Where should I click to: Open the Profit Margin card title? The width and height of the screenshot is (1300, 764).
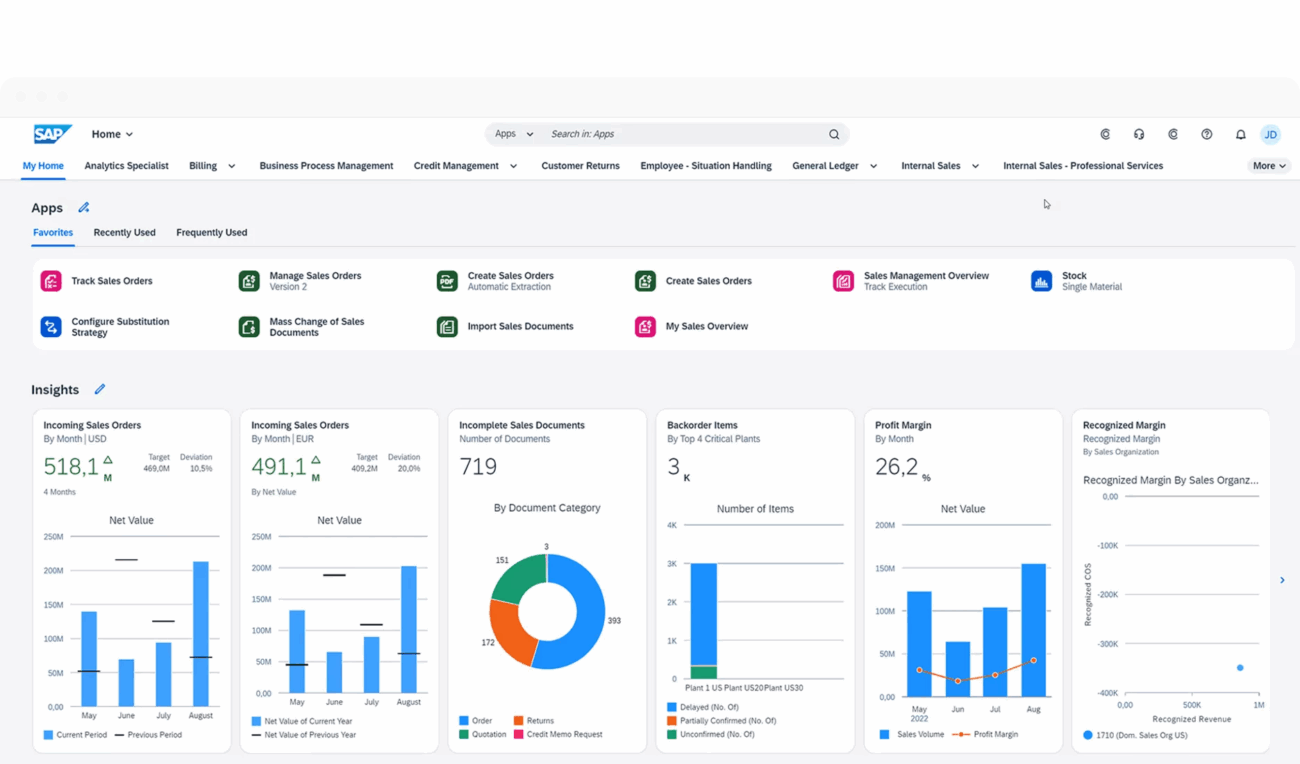click(x=903, y=425)
